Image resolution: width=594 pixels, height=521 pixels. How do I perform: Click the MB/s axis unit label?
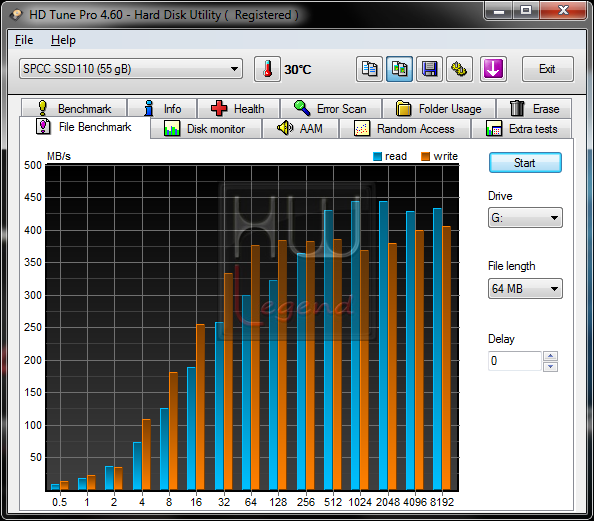click(59, 156)
